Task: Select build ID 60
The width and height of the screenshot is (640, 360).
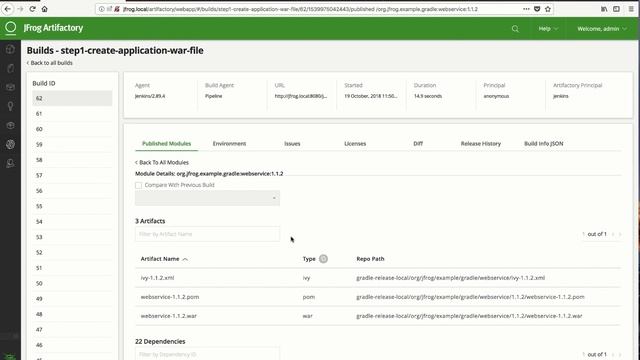Action: tap(72, 129)
